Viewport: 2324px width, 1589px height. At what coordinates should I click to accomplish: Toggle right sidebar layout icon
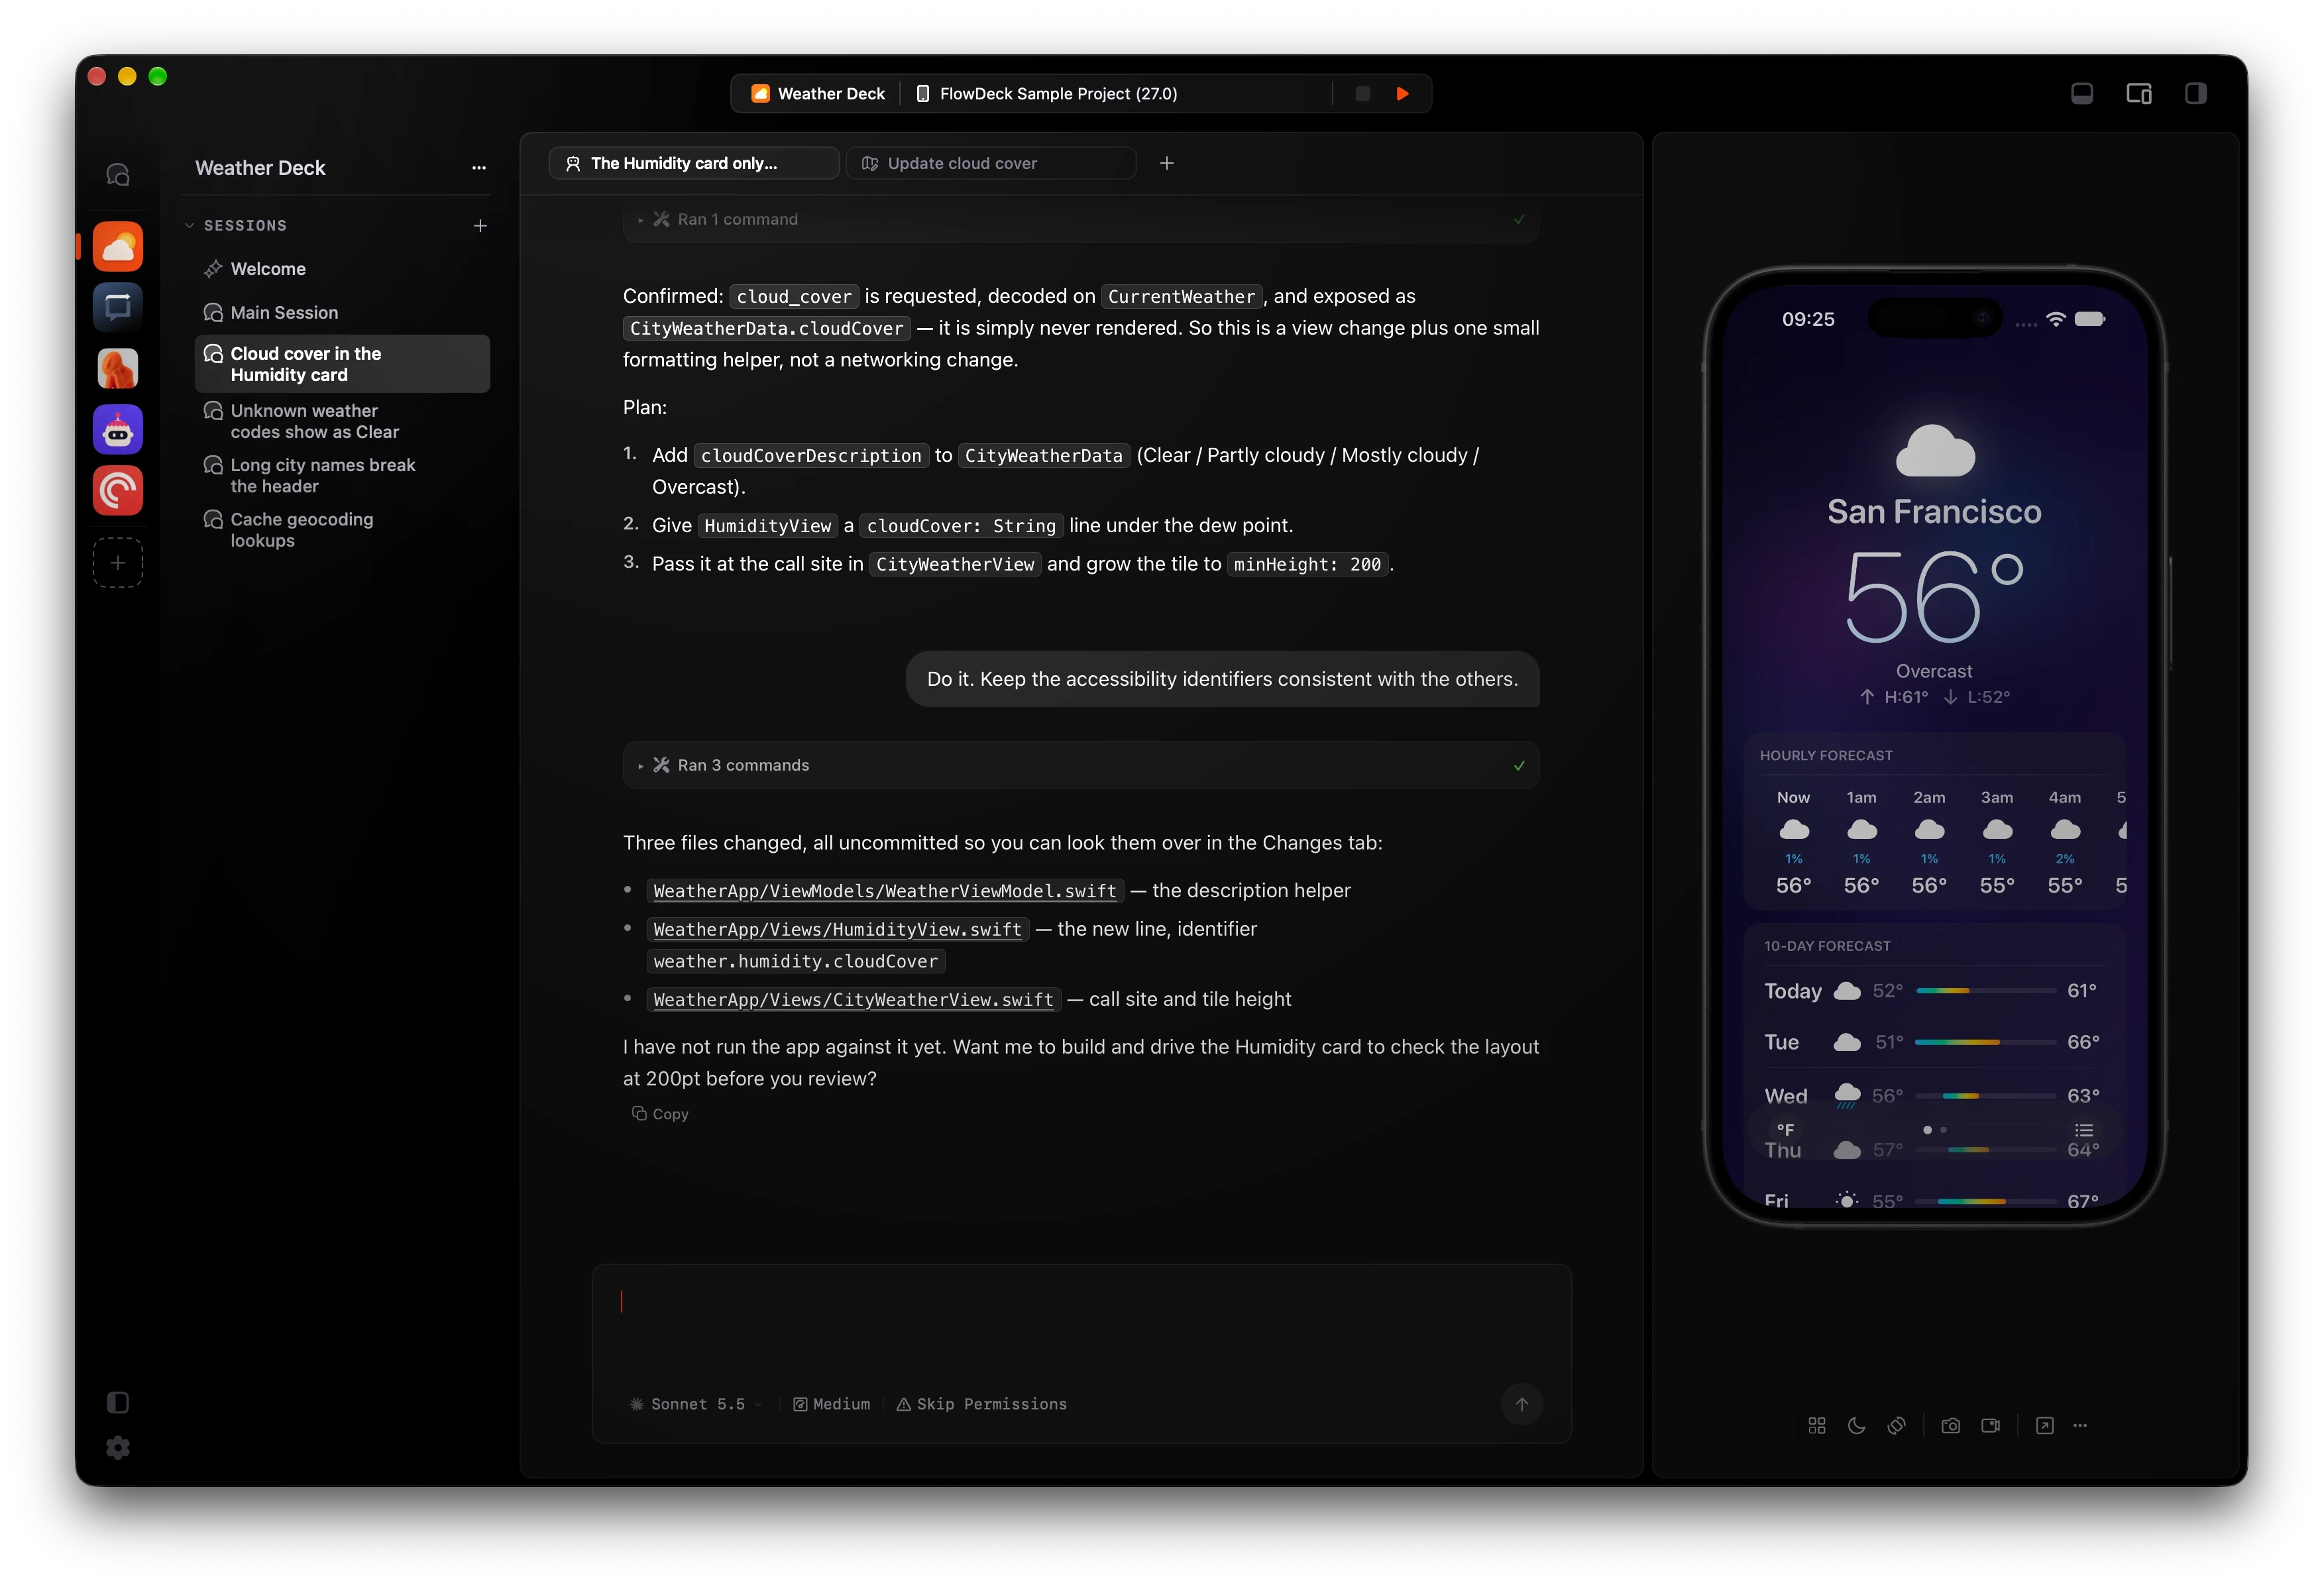(2195, 94)
